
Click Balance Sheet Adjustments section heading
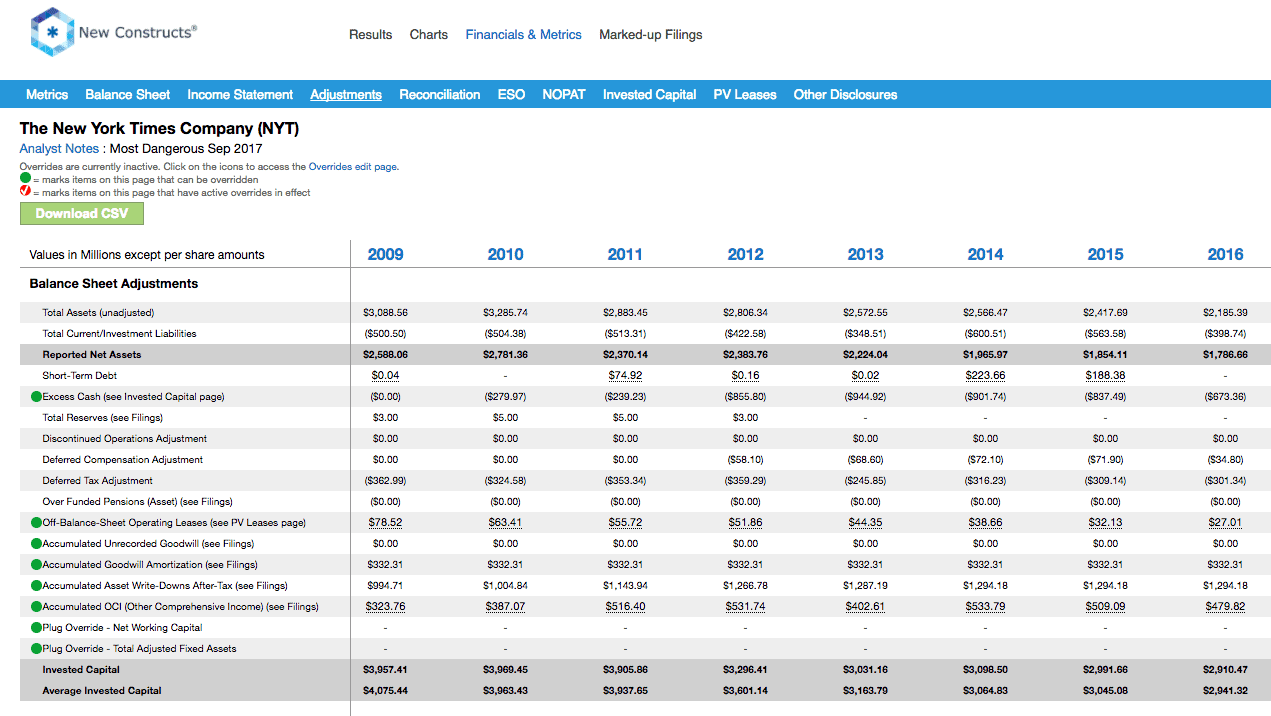point(114,284)
